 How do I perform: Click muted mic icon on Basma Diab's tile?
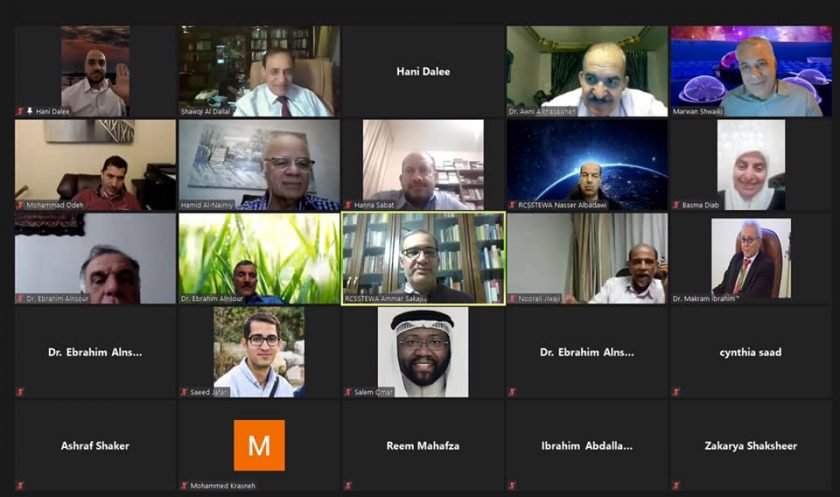click(676, 205)
